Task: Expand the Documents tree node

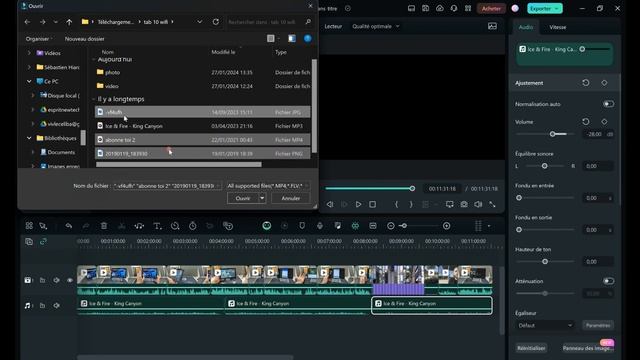Action: pos(33,152)
